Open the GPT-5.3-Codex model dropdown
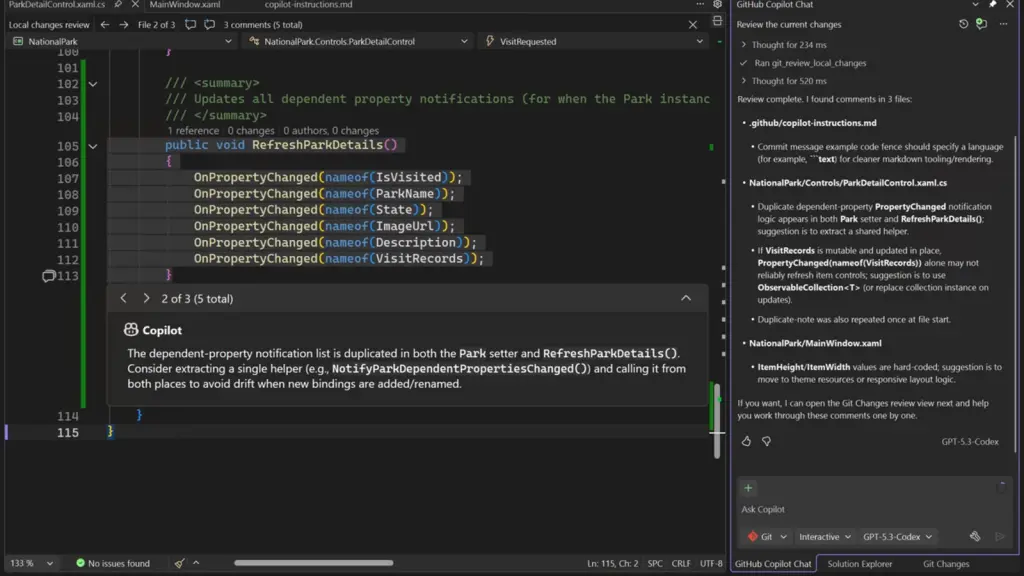The width and height of the screenshot is (1024, 576). pos(897,537)
